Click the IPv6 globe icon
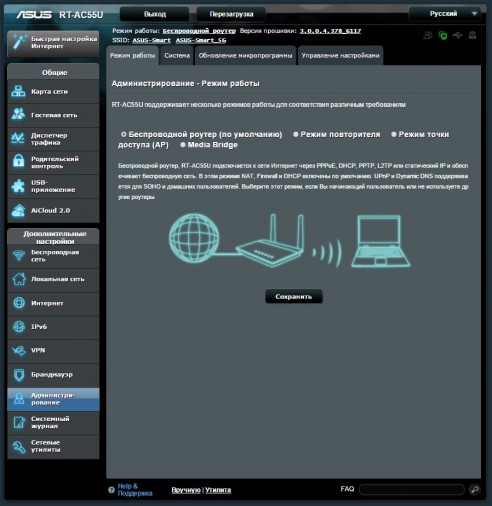 (19, 327)
